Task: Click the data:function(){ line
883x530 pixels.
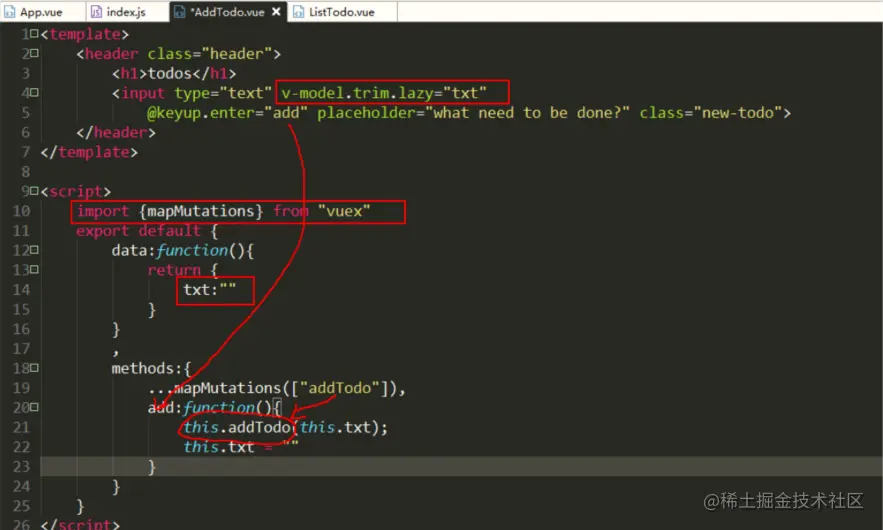Action: pos(183,250)
